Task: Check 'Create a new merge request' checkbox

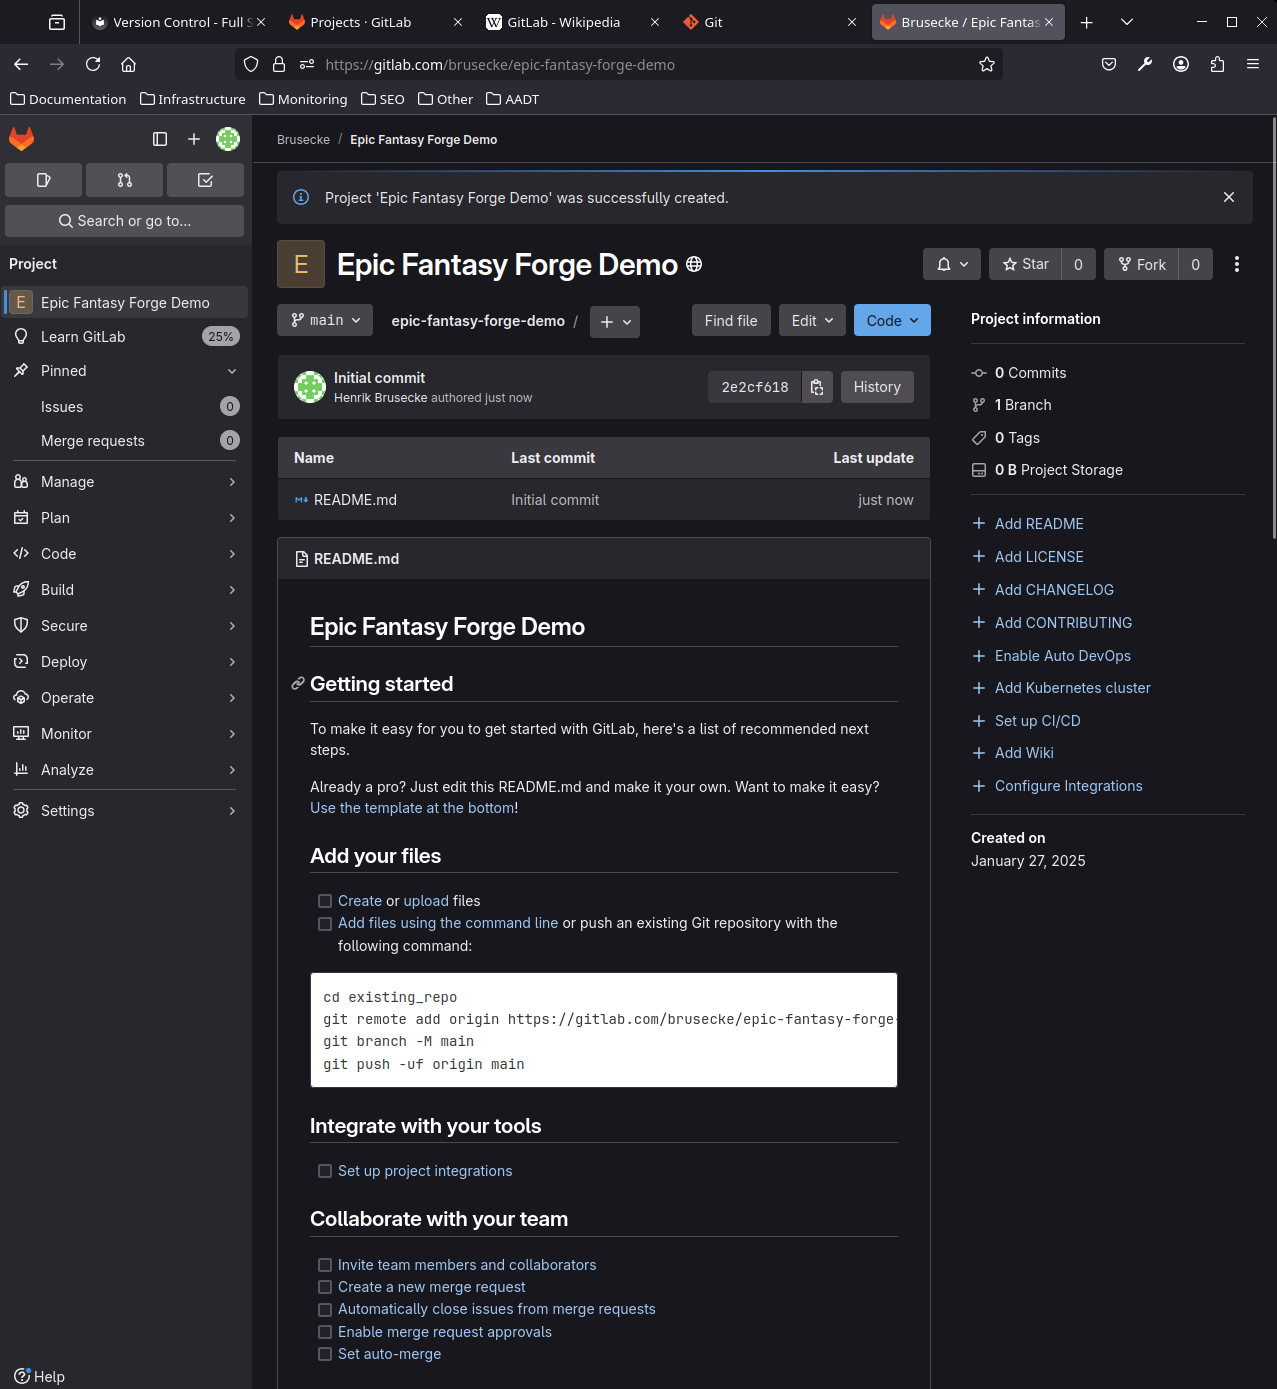Action: (x=325, y=1287)
